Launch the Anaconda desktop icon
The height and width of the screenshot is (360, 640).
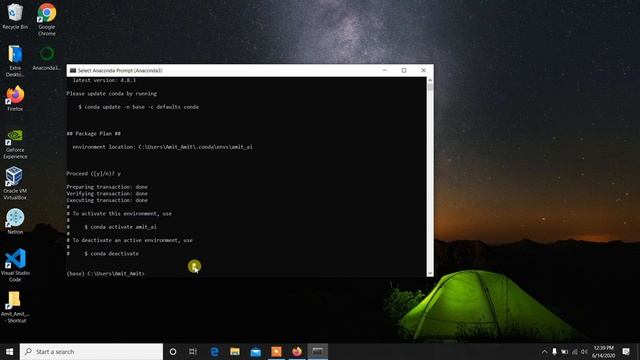click(47, 58)
